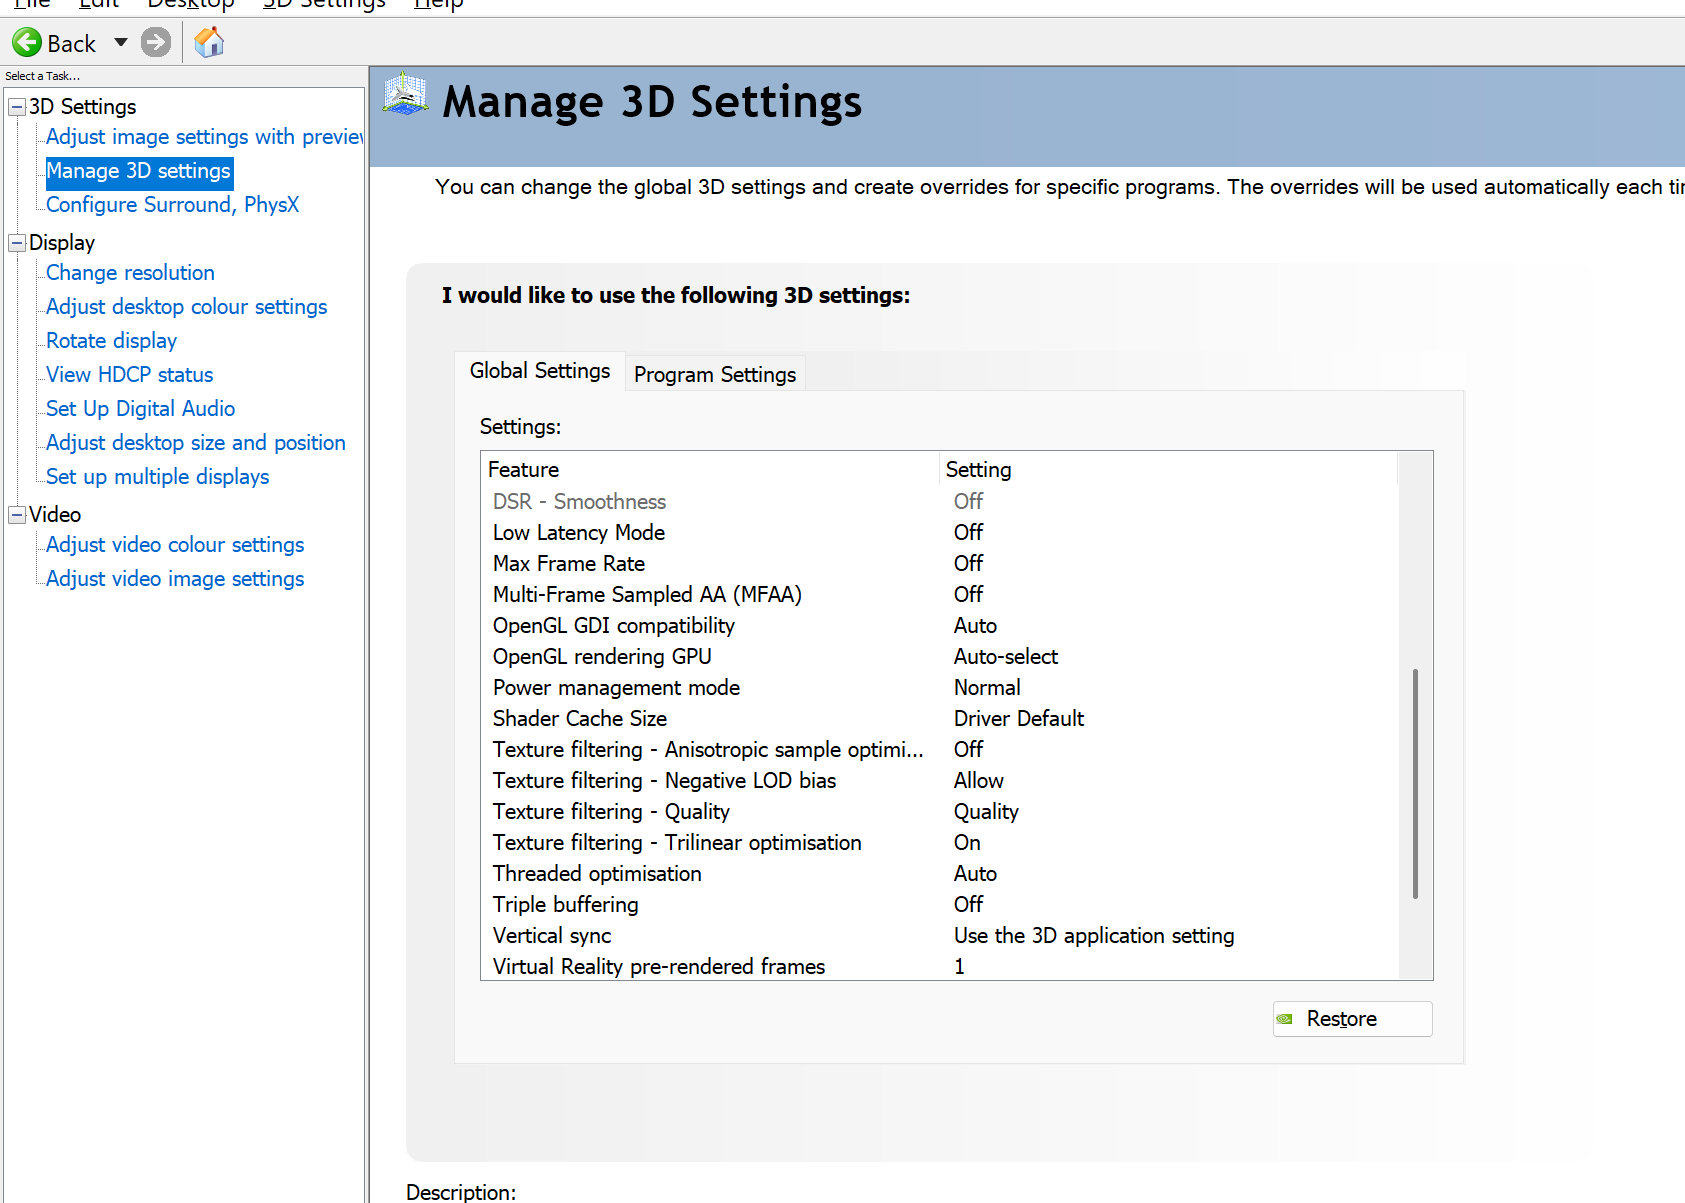Go to Configure Surround, PhysX
The image size is (1685, 1203).
click(172, 205)
